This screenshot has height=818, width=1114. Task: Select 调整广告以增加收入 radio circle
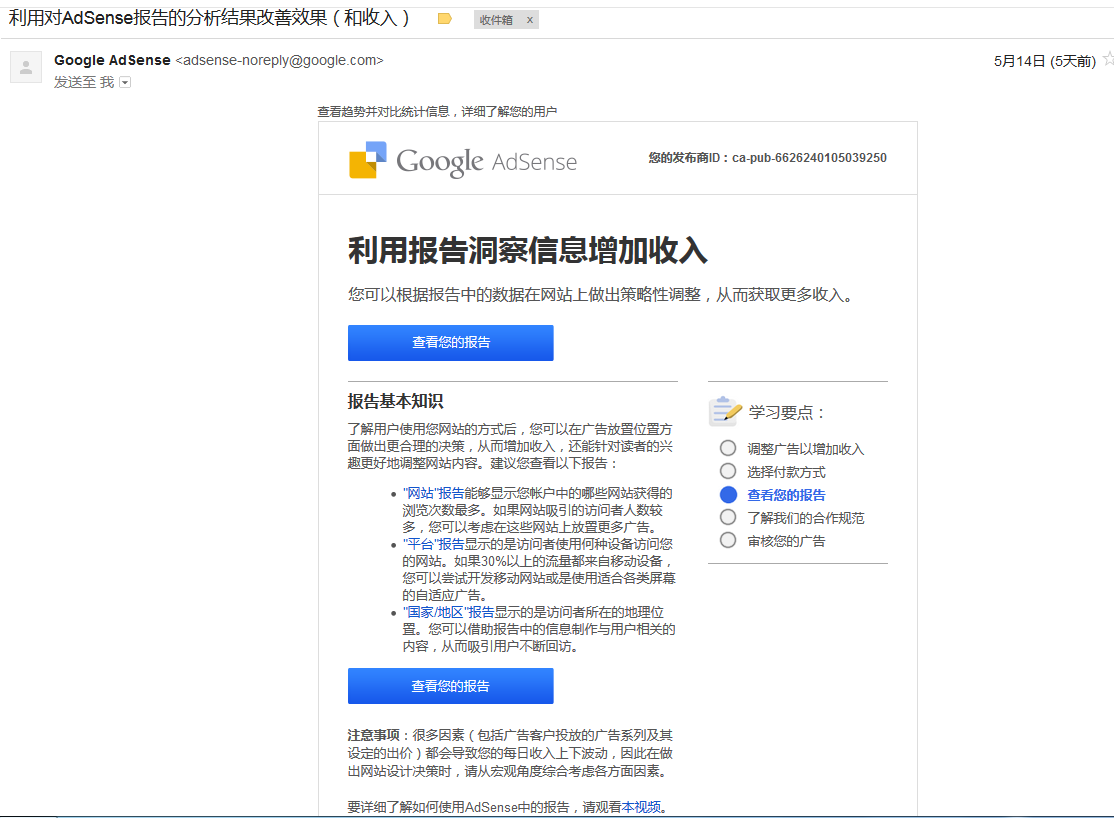(728, 448)
